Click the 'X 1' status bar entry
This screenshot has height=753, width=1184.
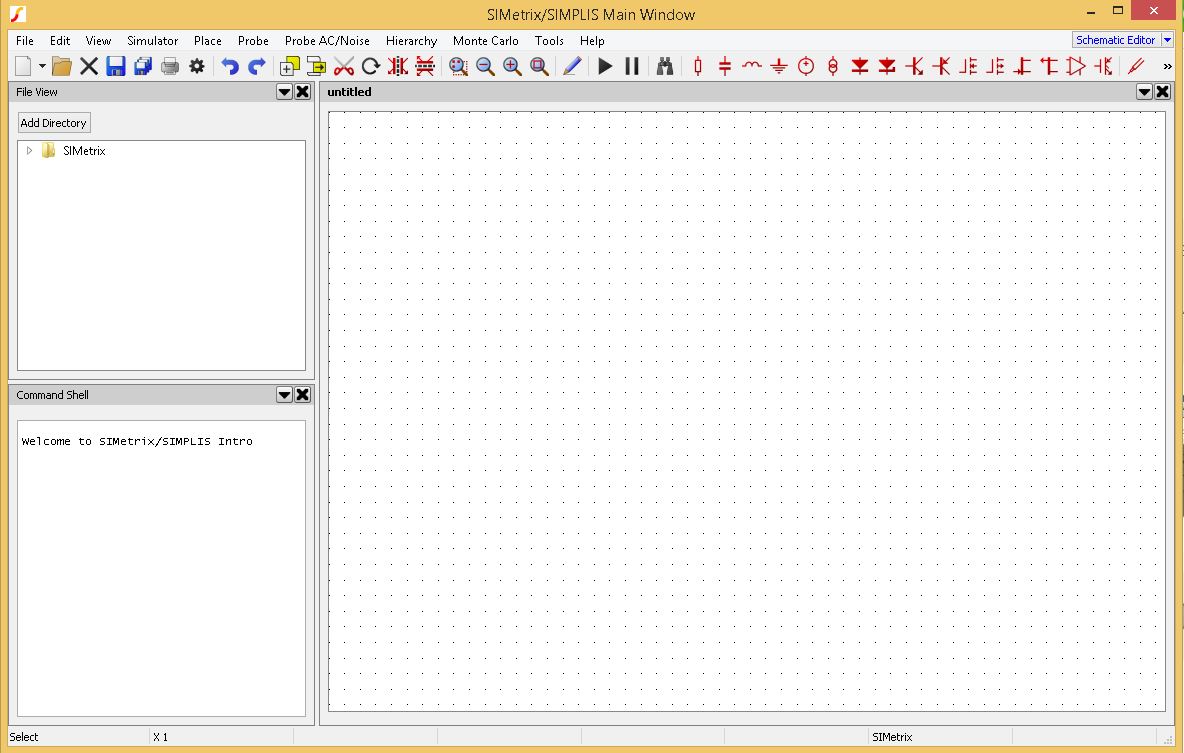click(160, 737)
